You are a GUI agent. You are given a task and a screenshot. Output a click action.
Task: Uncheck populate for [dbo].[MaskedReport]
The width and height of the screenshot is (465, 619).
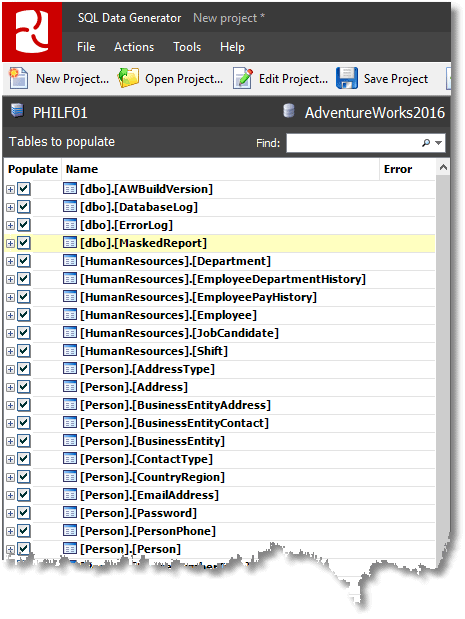tap(24, 243)
